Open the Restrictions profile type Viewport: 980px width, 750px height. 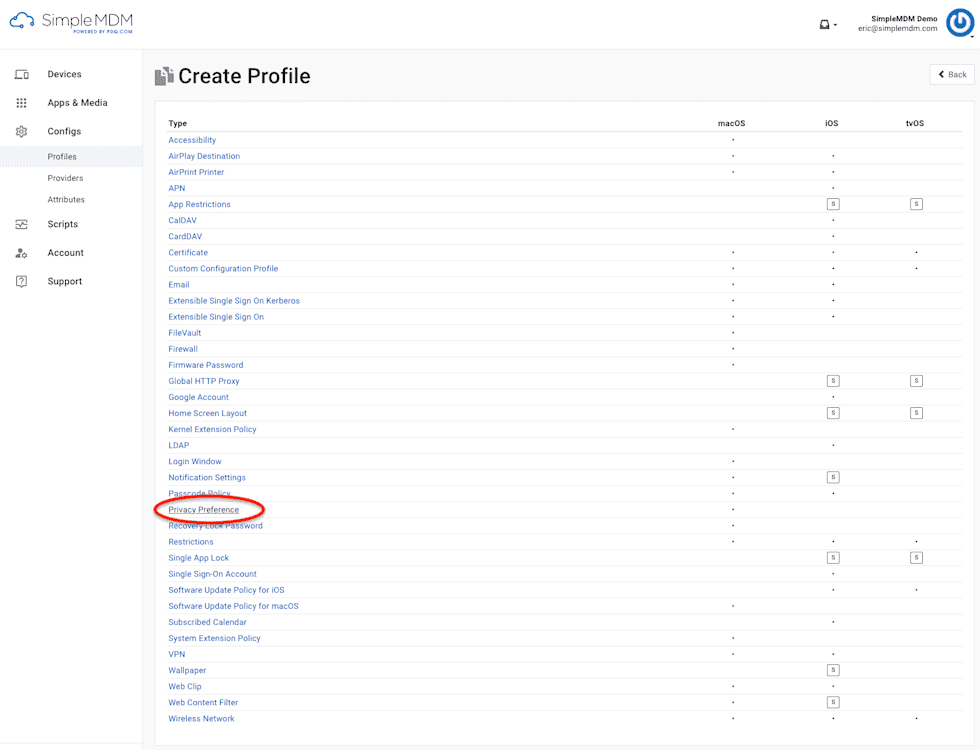190,541
